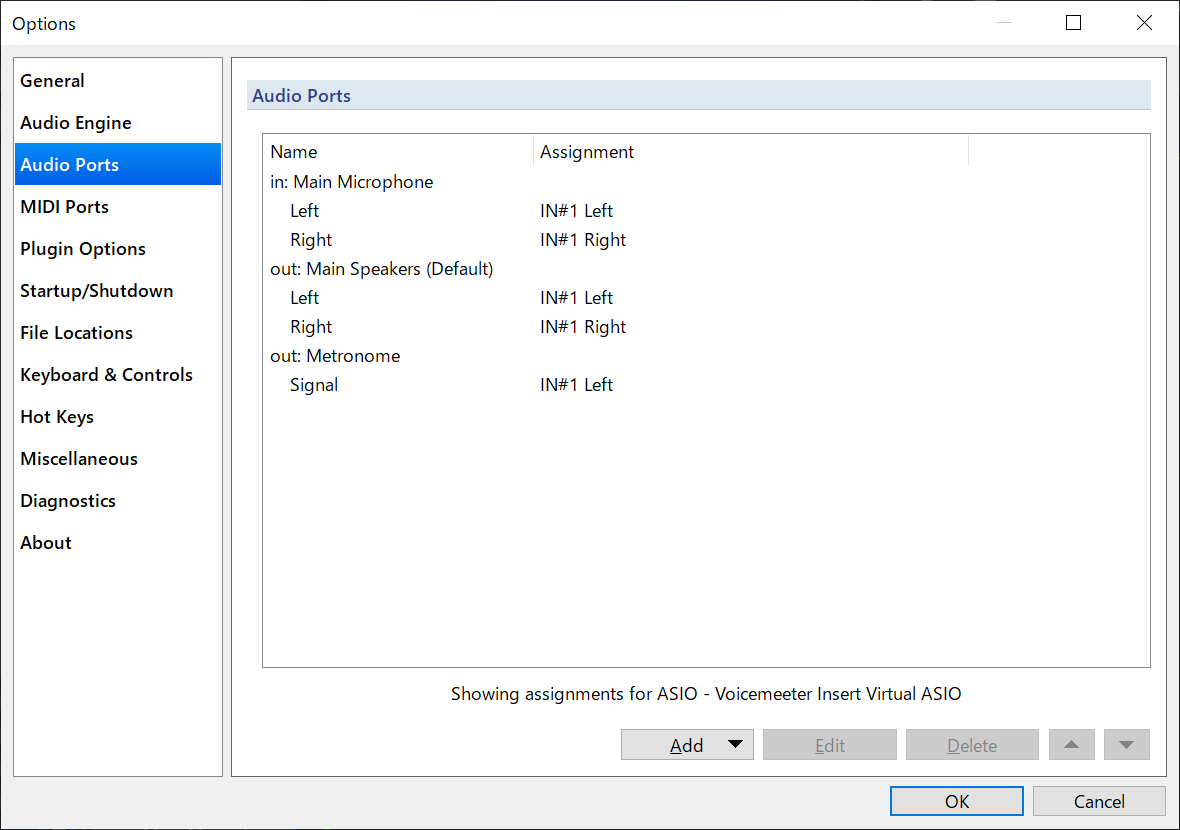The width and height of the screenshot is (1180, 830).
Task: Switch to Audio Engine settings
Action: (76, 123)
